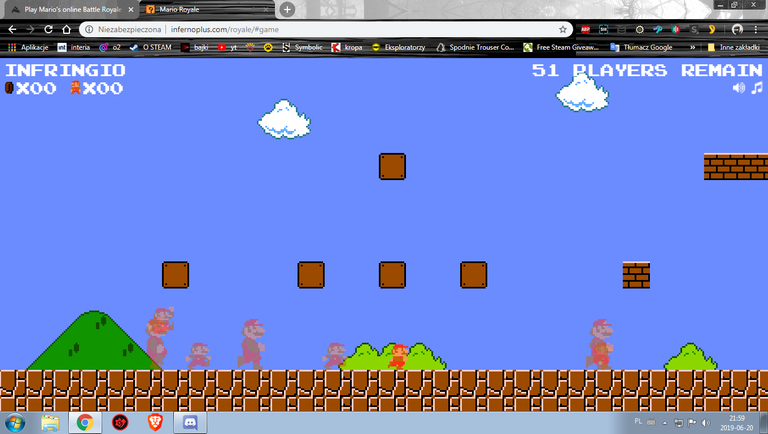The height and width of the screenshot is (434, 768).
Task: Focus the infernoplus.com address bar
Action: pos(326,29)
